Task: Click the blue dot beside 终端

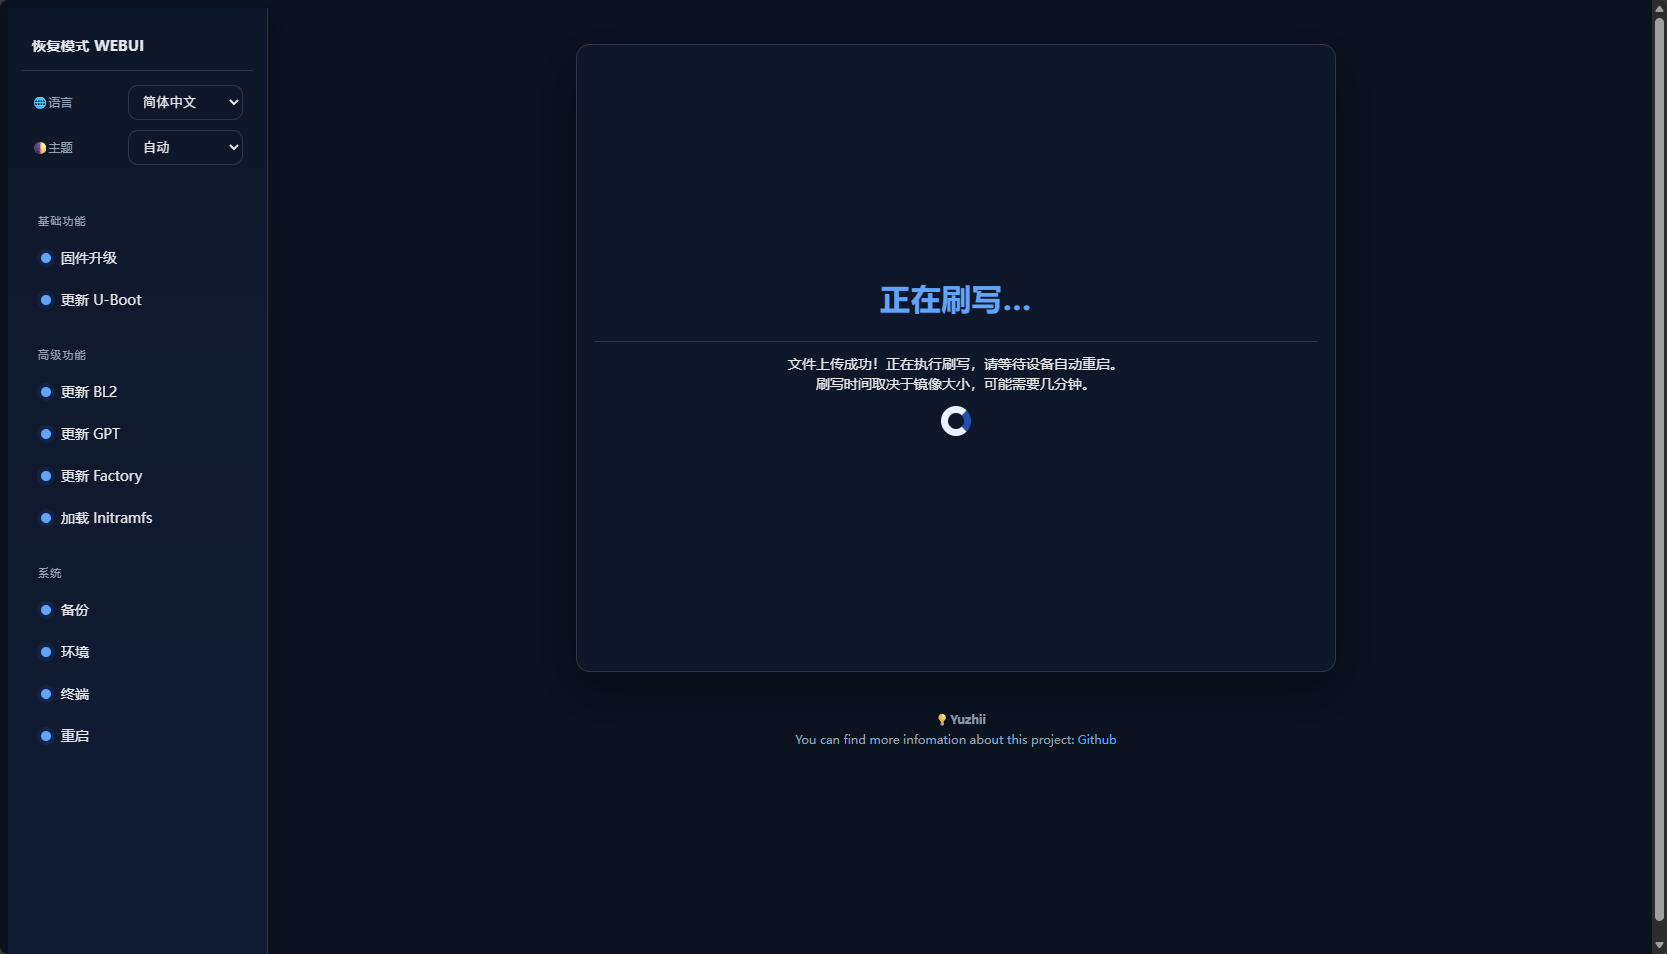Action: (x=46, y=694)
